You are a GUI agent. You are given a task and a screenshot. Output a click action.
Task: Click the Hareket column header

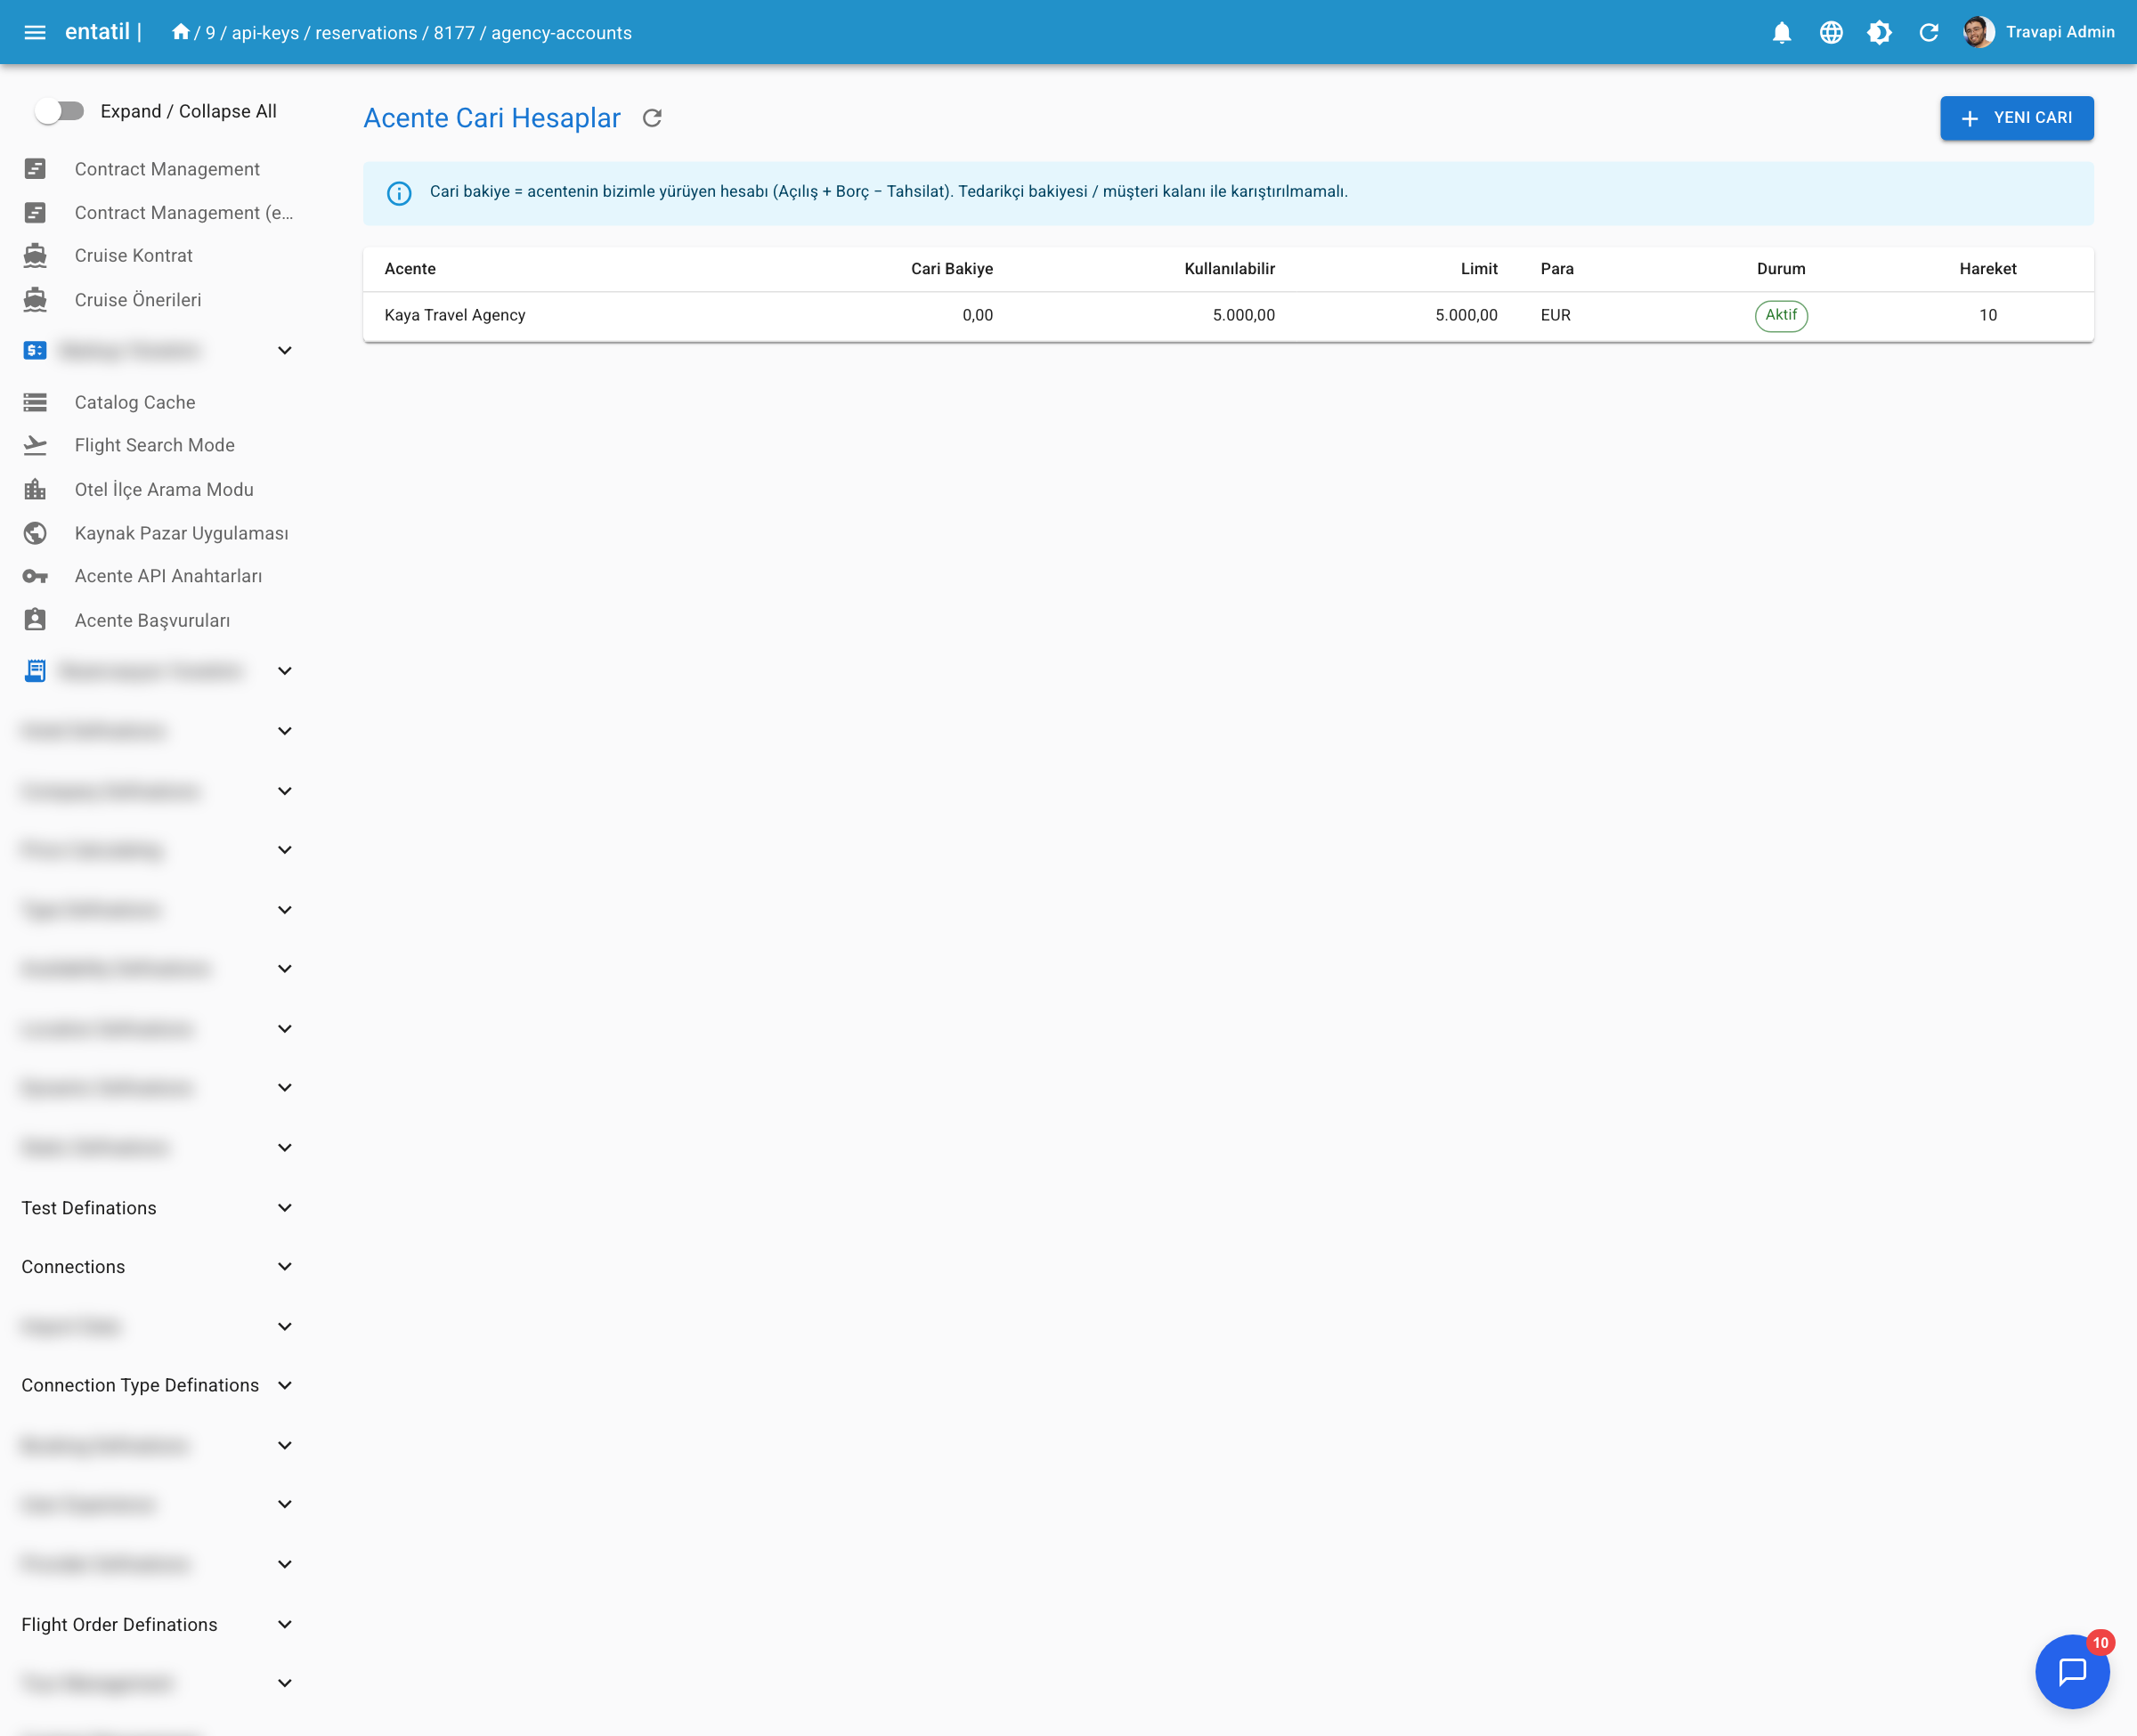point(1987,269)
